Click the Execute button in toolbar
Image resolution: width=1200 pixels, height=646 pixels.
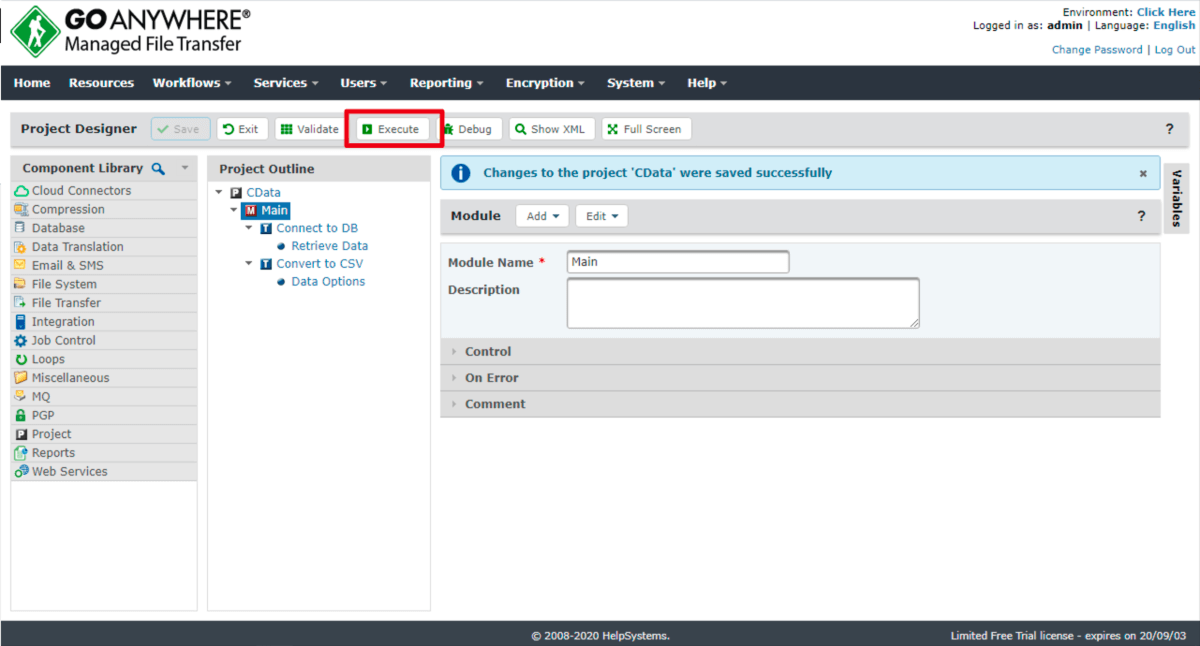pos(392,129)
